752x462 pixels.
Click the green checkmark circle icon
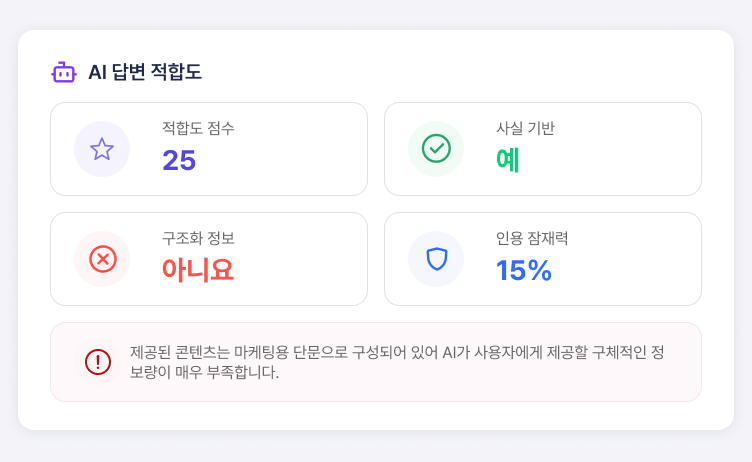[436, 149]
